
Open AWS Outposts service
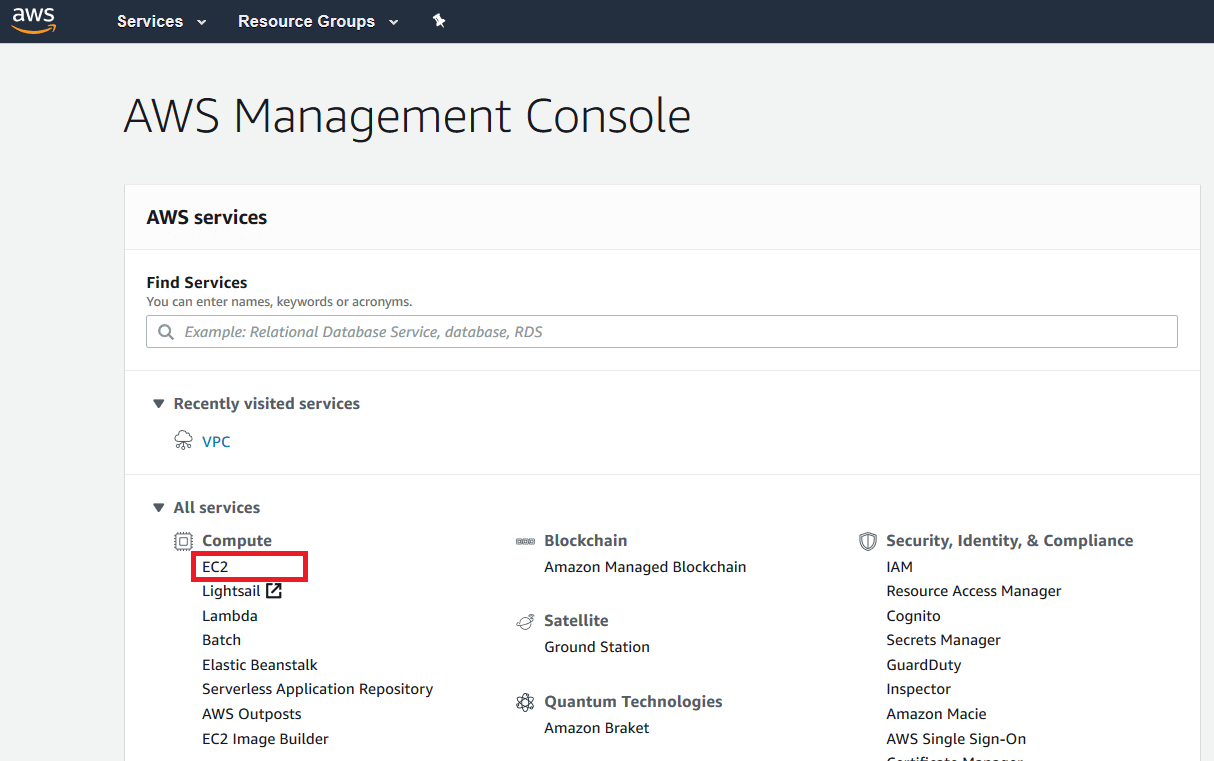point(252,714)
